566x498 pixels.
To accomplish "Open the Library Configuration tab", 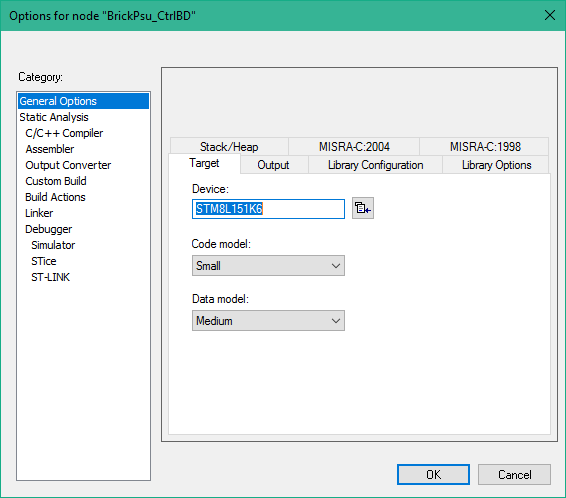I will (x=375, y=165).
